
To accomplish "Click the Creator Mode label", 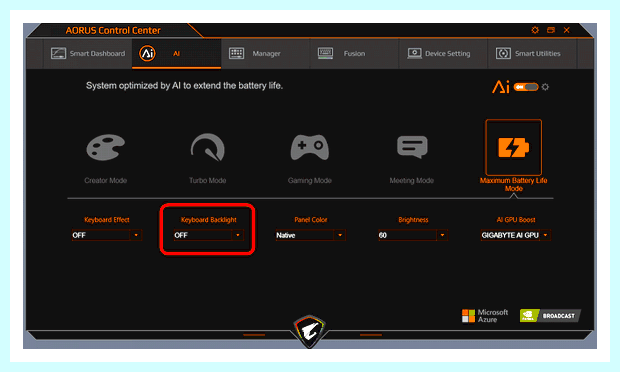I will pos(106,181).
